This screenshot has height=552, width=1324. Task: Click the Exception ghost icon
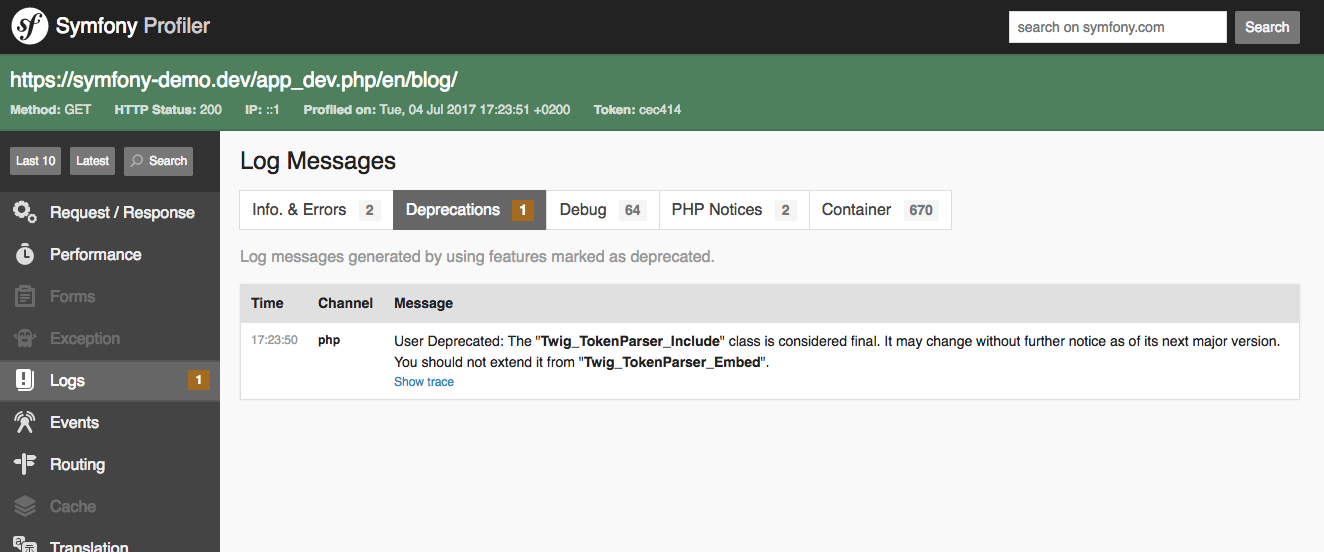[25, 338]
